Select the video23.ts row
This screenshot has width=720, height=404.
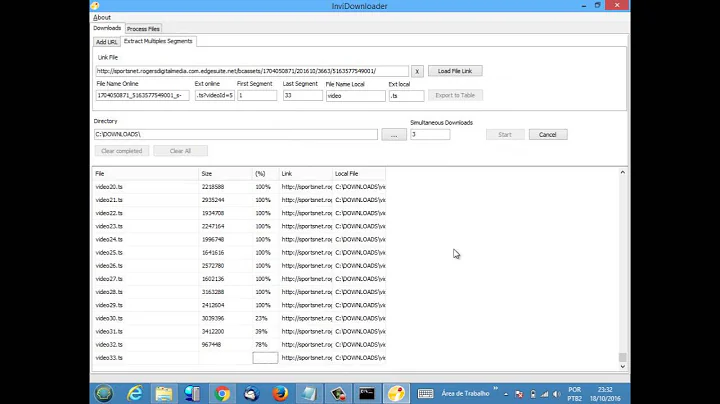point(239,226)
